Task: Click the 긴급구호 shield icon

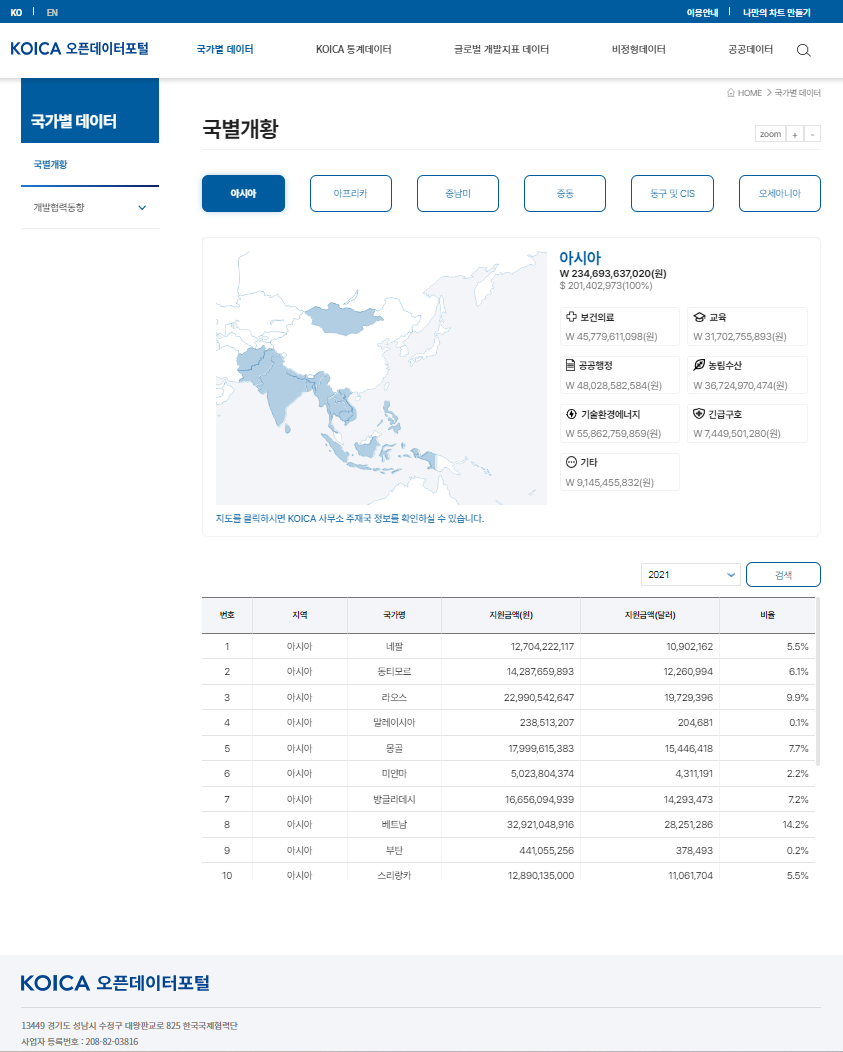Action: pyautogui.click(x=699, y=414)
